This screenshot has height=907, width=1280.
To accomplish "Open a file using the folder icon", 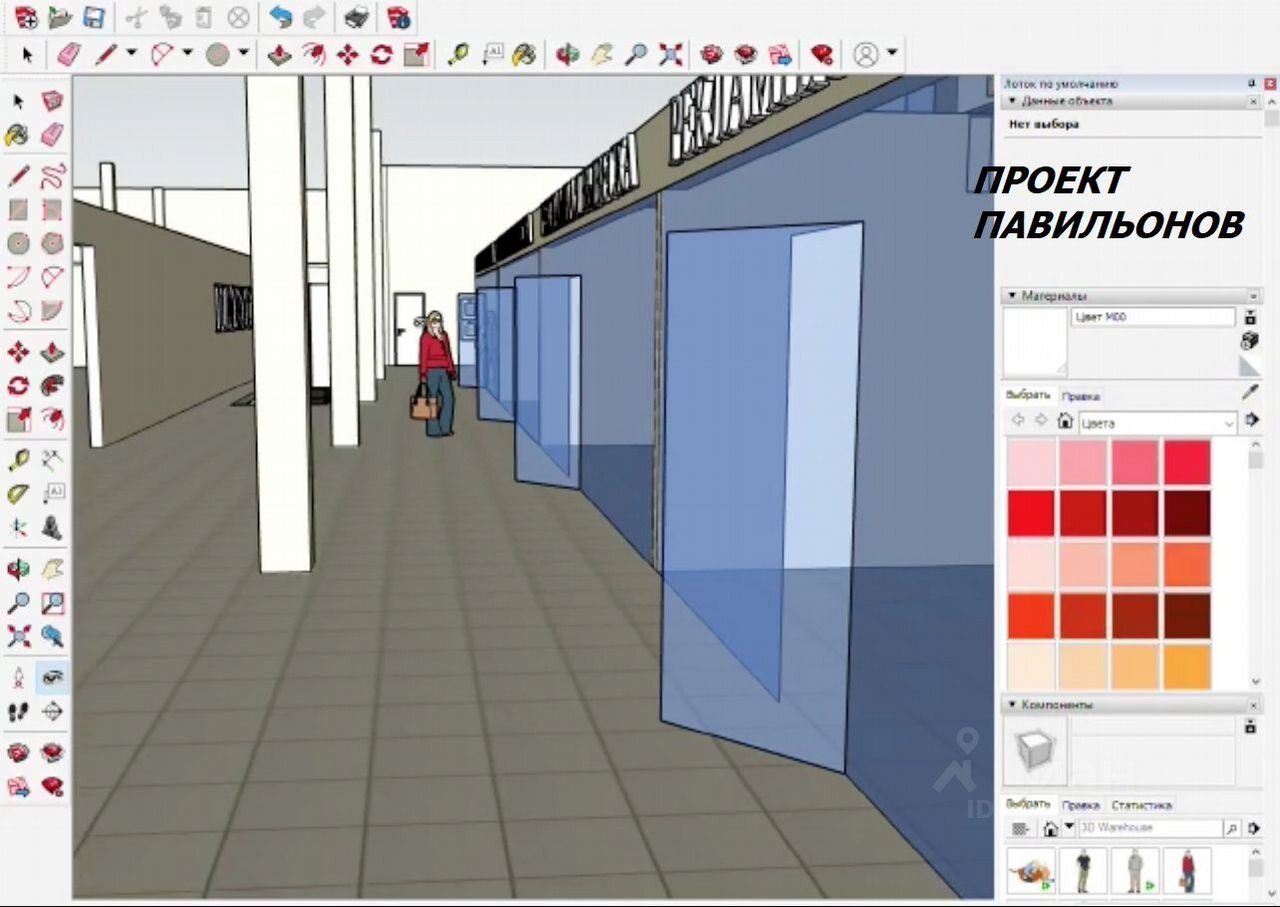I will tap(60, 17).
